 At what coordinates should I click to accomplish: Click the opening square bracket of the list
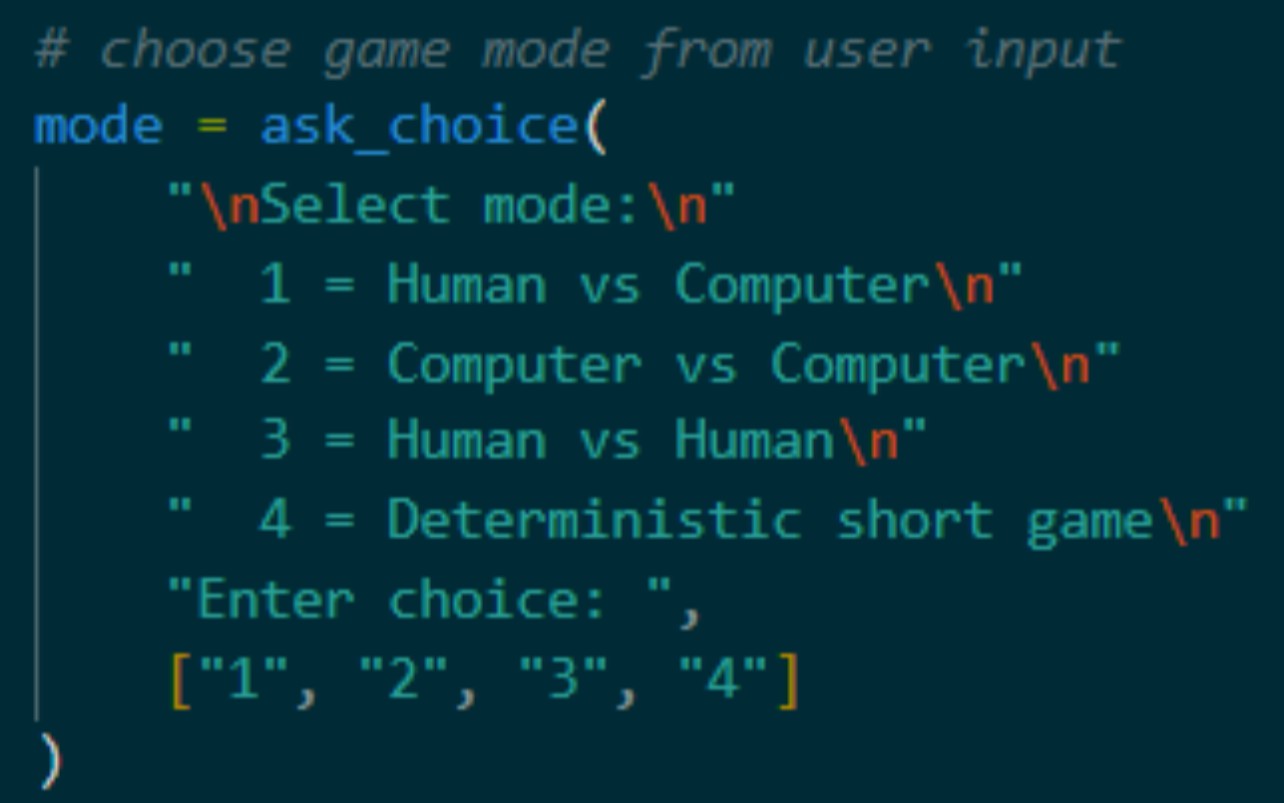point(181,682)
